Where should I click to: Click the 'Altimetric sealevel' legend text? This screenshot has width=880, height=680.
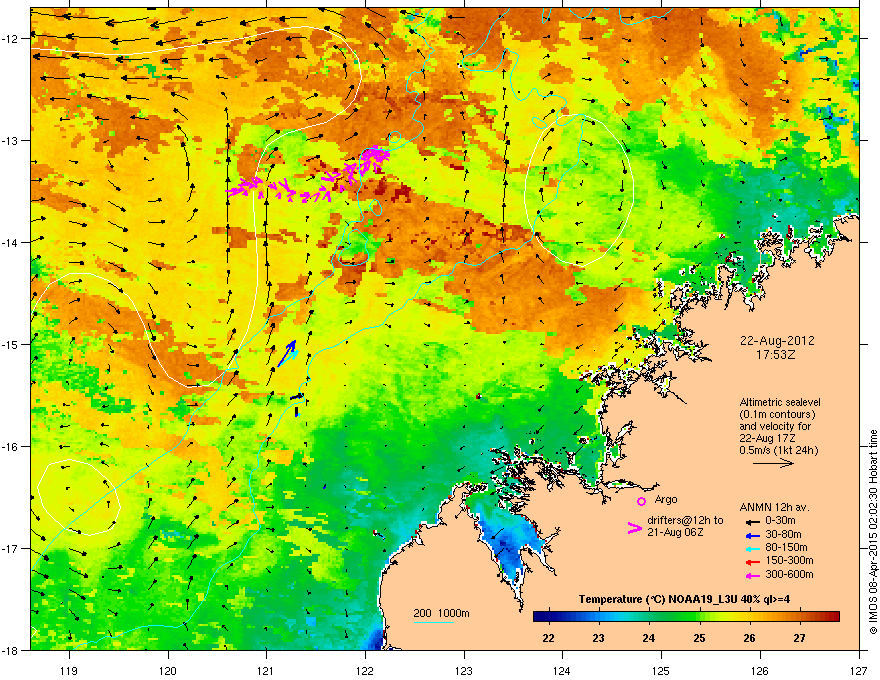780,402
